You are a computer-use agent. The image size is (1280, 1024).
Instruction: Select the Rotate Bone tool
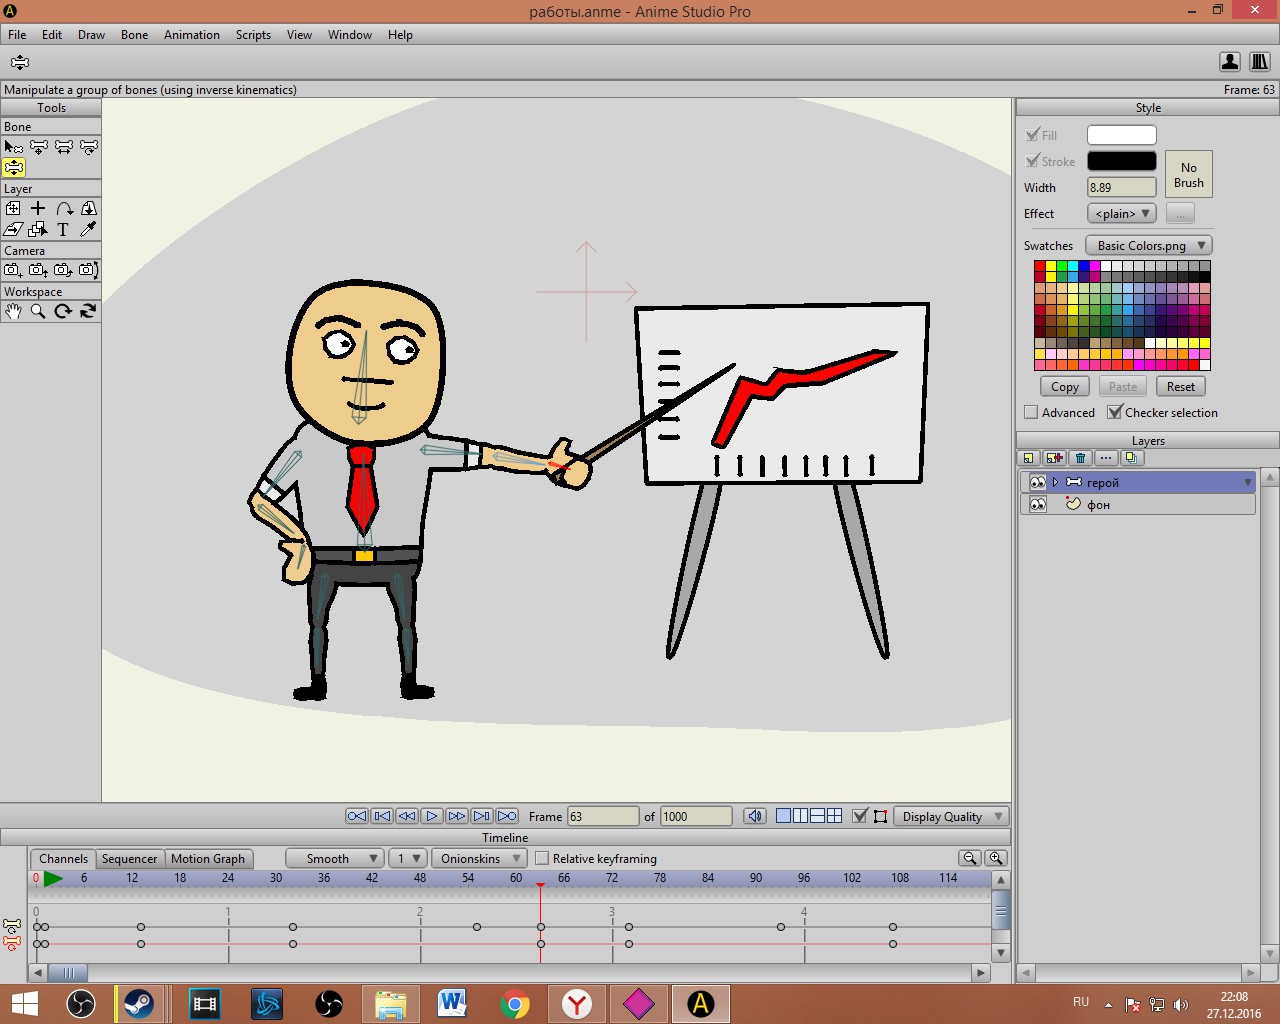coord(88,147)
